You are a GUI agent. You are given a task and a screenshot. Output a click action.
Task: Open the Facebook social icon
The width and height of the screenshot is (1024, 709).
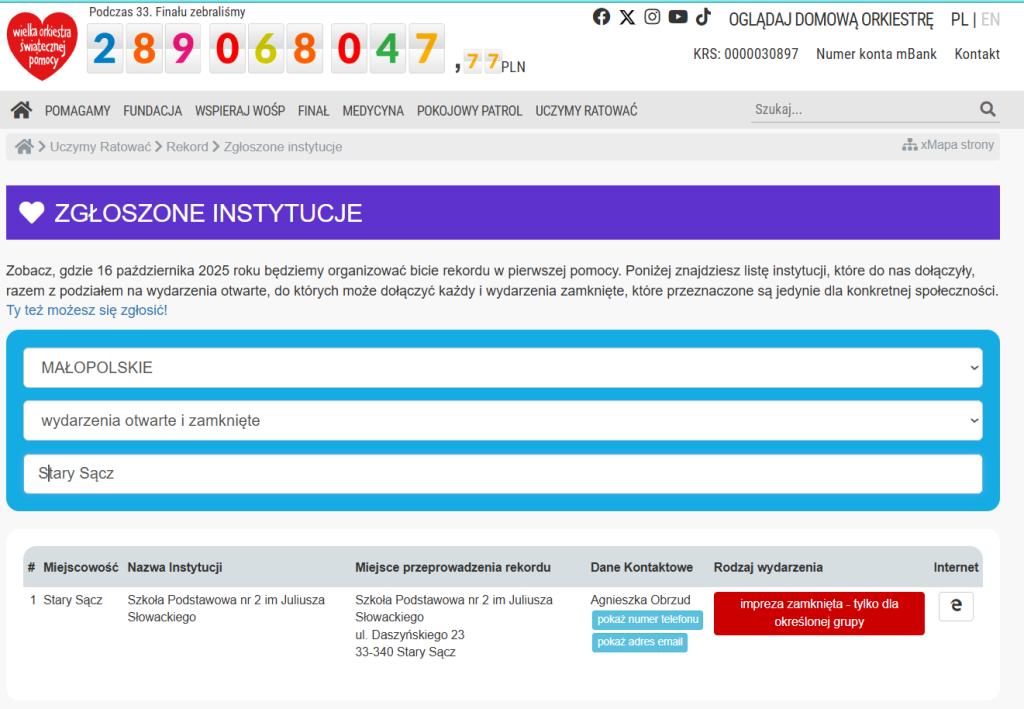[601, 17]
